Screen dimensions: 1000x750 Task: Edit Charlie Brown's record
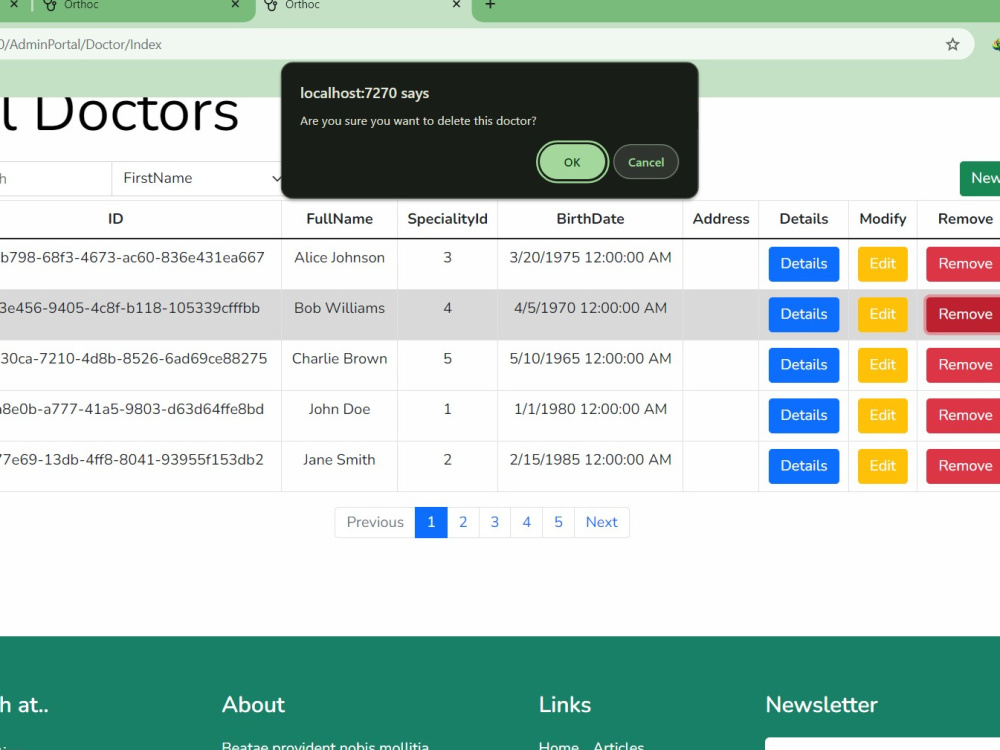click(x=882, y=365)
